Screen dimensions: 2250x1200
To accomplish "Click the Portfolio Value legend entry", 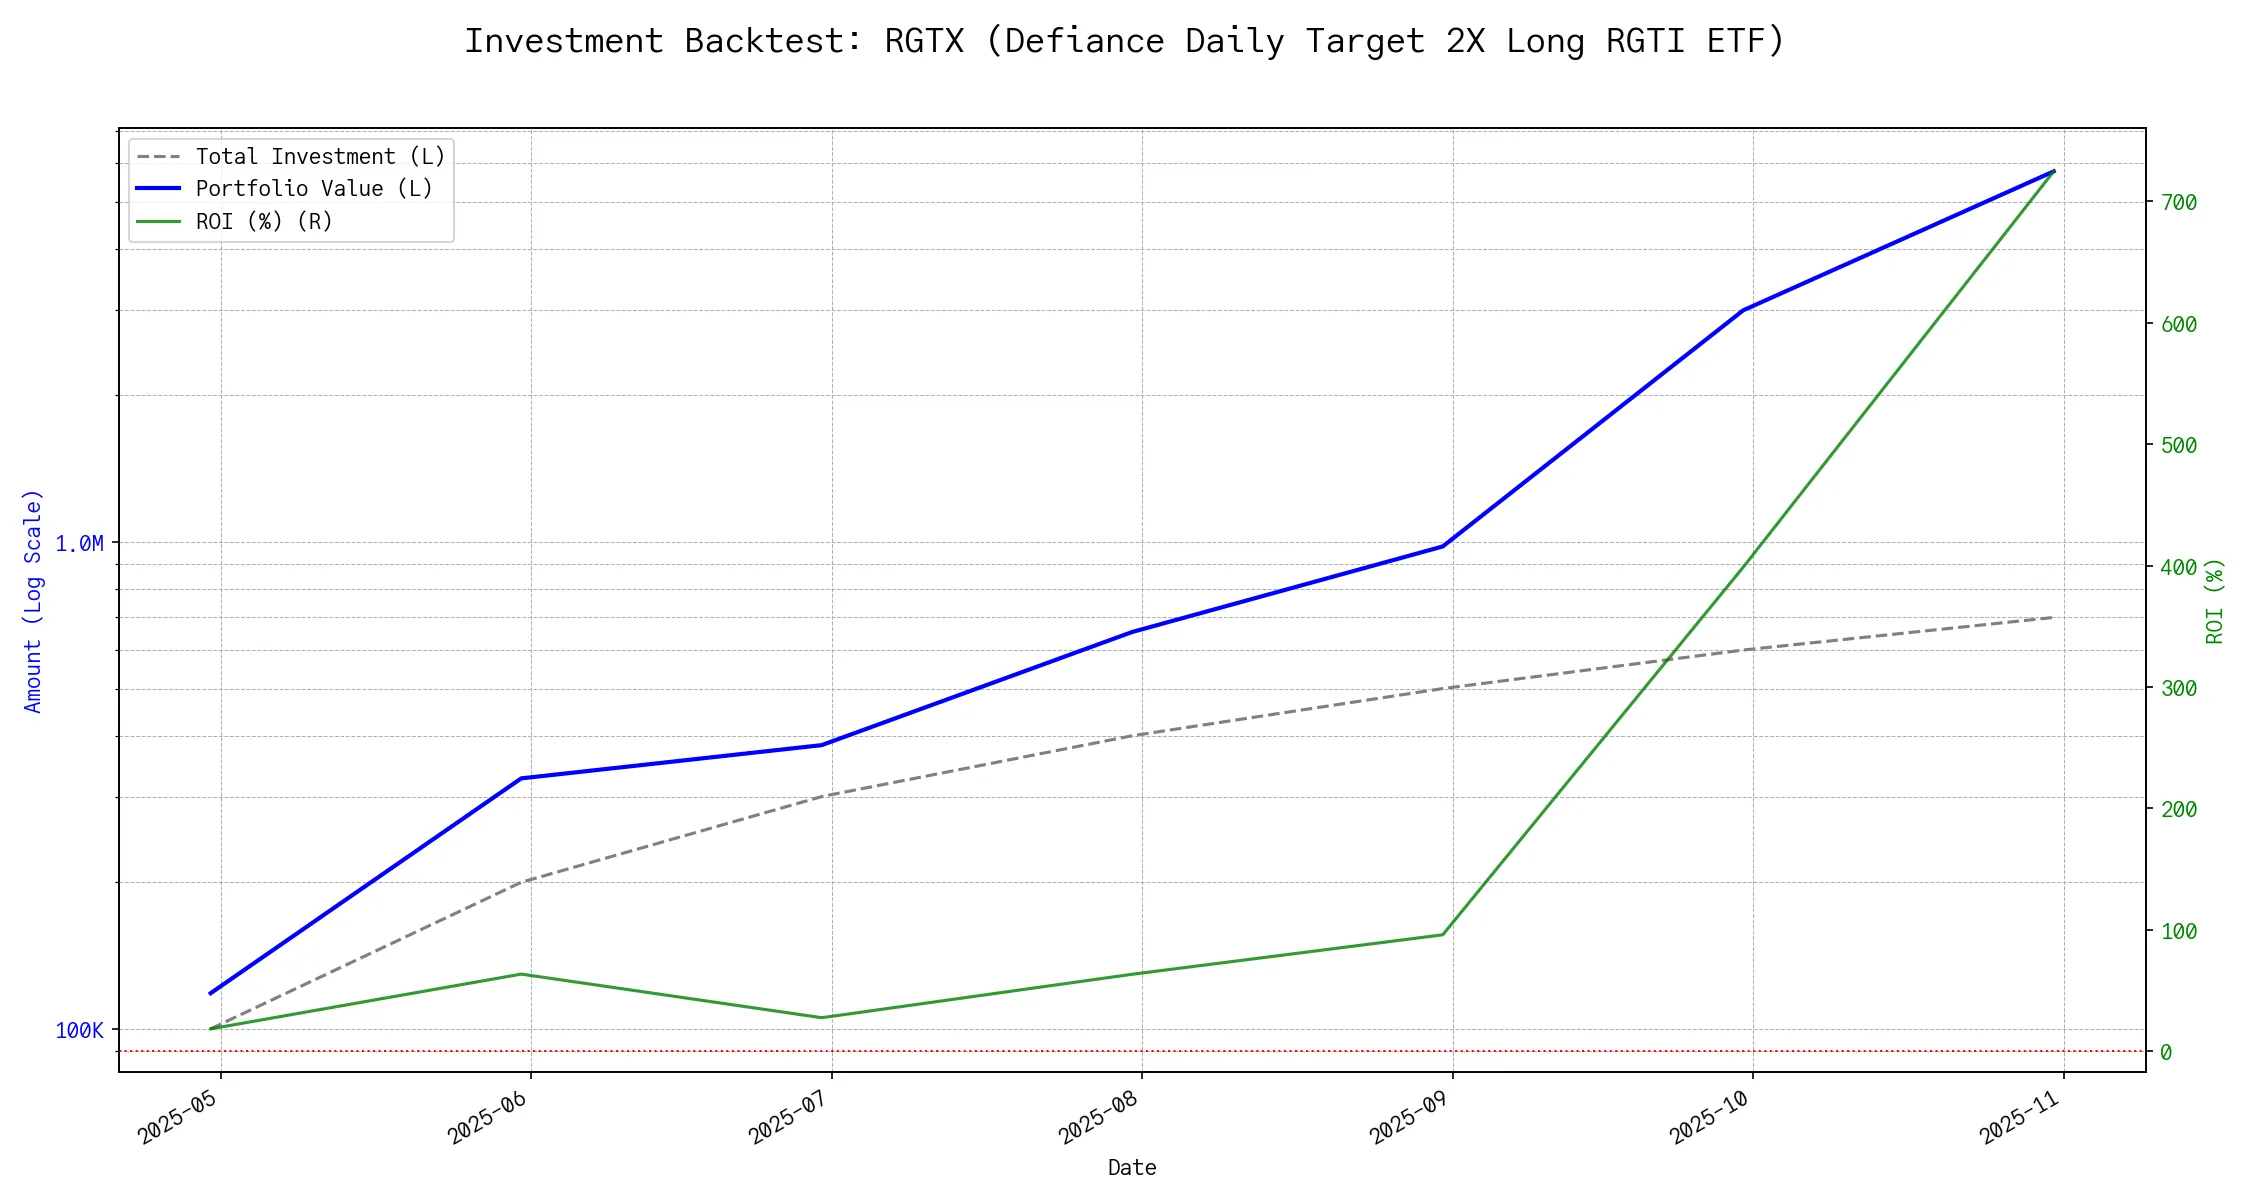I will [314, 189].
